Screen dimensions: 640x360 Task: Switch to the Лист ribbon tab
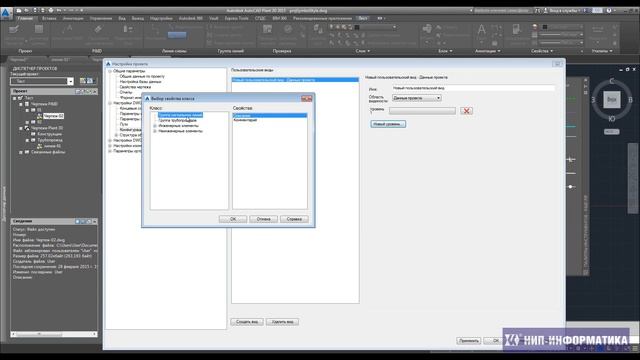pyautogui.click(x=362, y=18)
